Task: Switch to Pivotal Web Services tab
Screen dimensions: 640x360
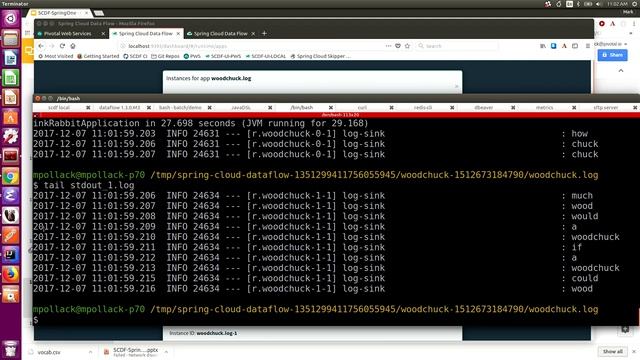Action: [x=68, y=33]
